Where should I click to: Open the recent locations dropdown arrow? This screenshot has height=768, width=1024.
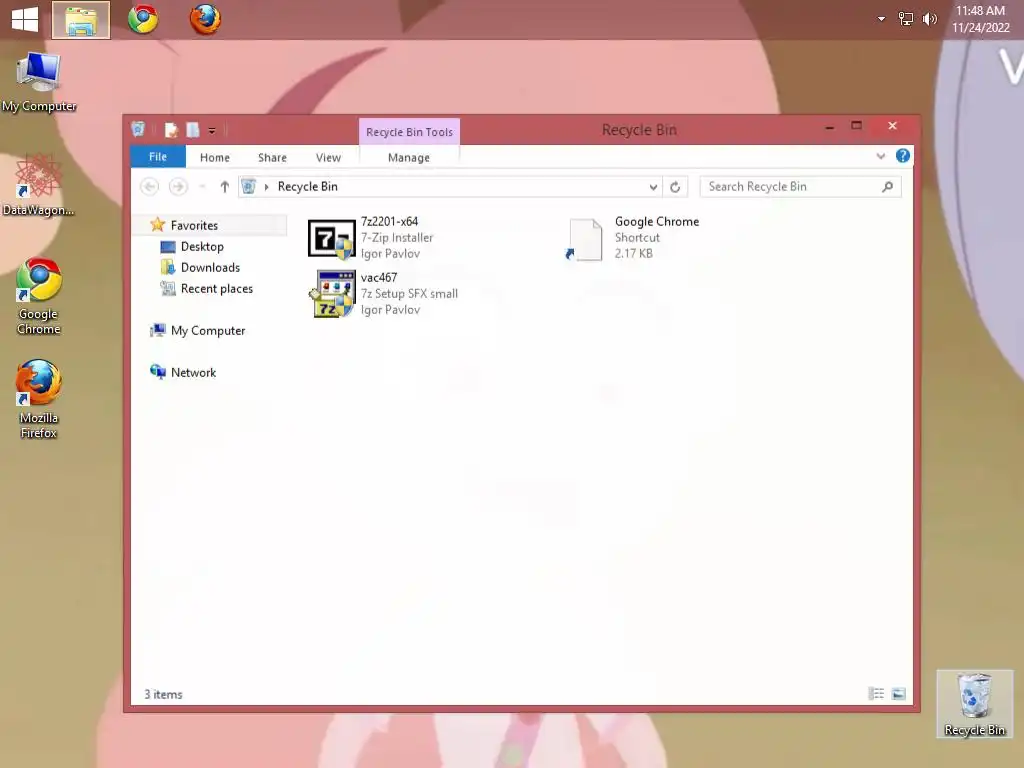[202, 187]
